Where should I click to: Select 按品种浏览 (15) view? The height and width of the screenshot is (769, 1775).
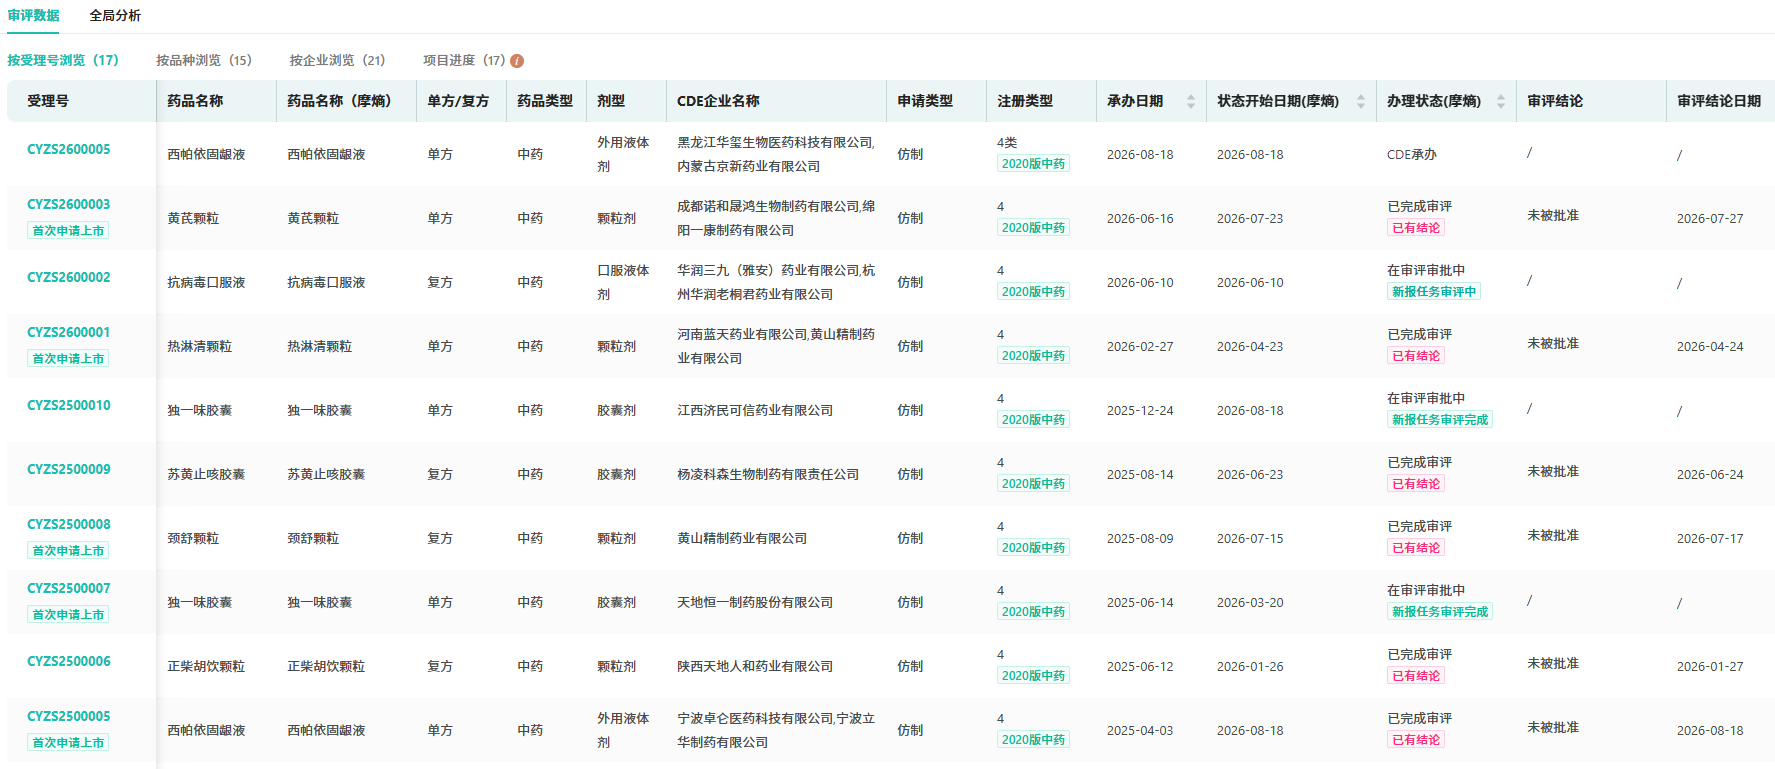tap(204, 60)
